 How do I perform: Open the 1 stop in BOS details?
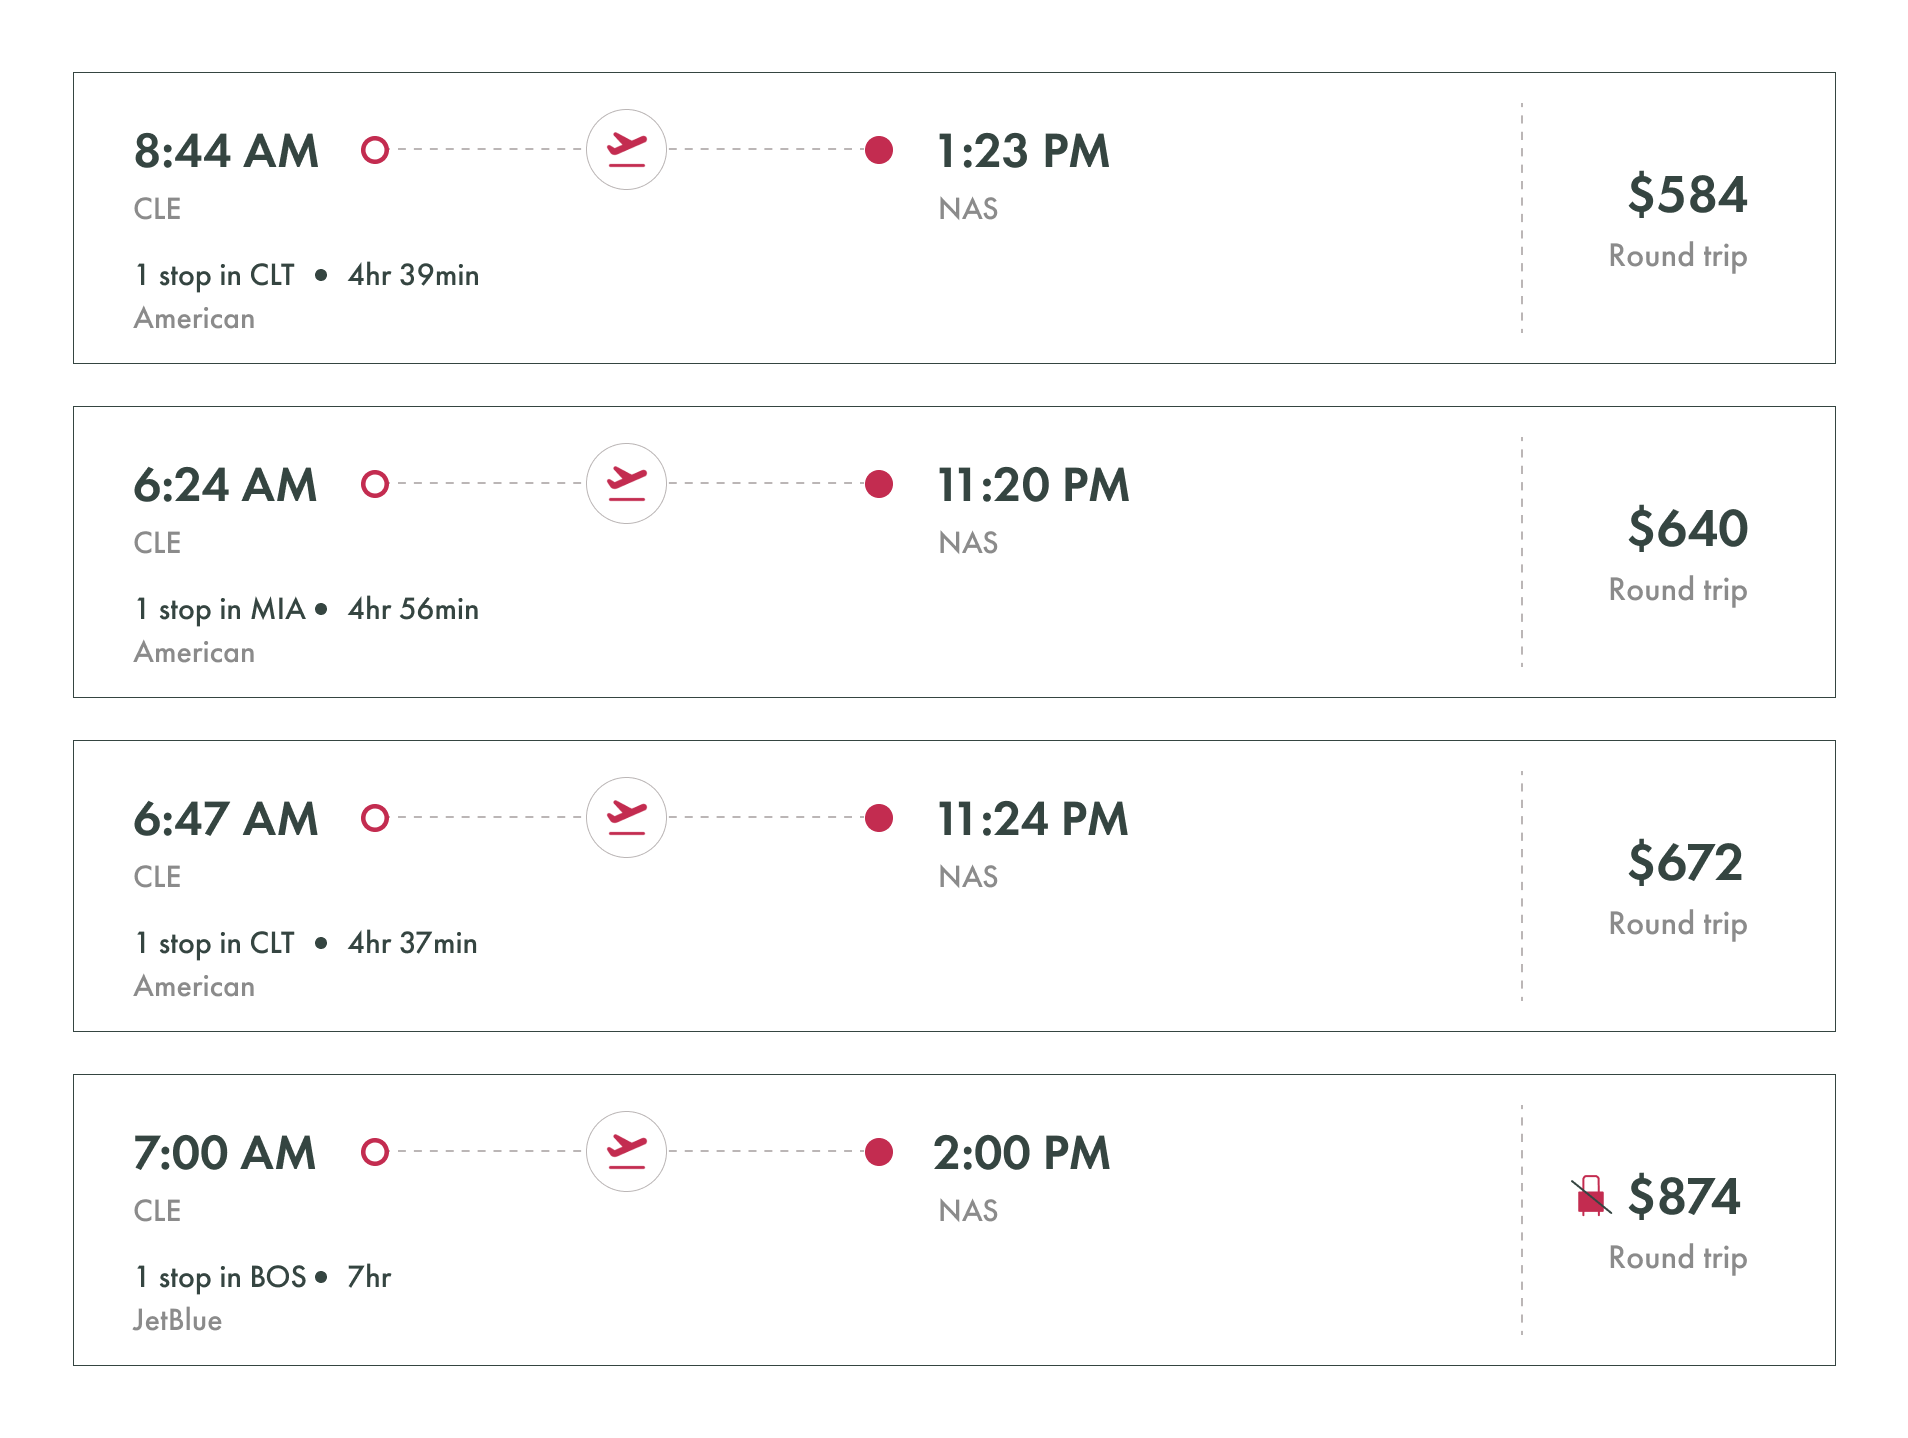[x=221, y=1277]
